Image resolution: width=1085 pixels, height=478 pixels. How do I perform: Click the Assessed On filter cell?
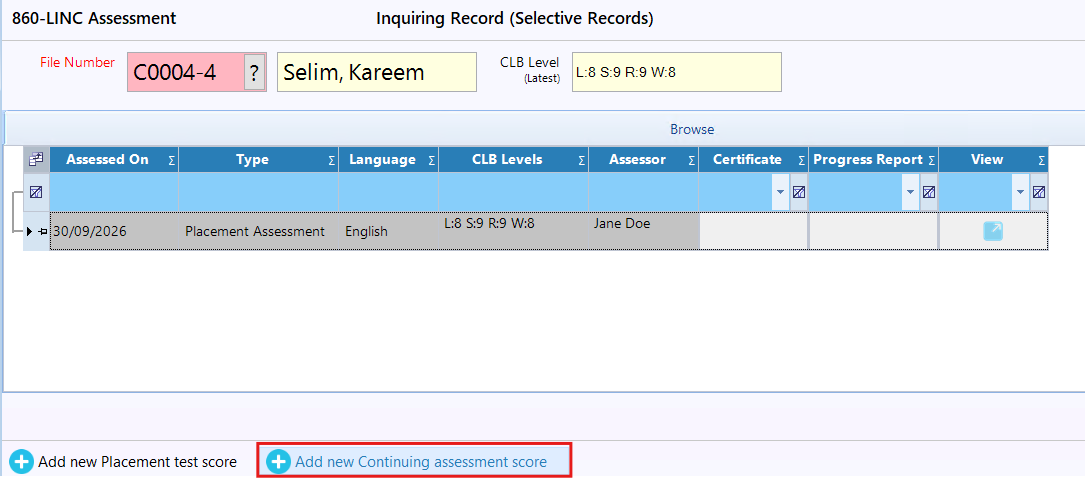[114, 192]
